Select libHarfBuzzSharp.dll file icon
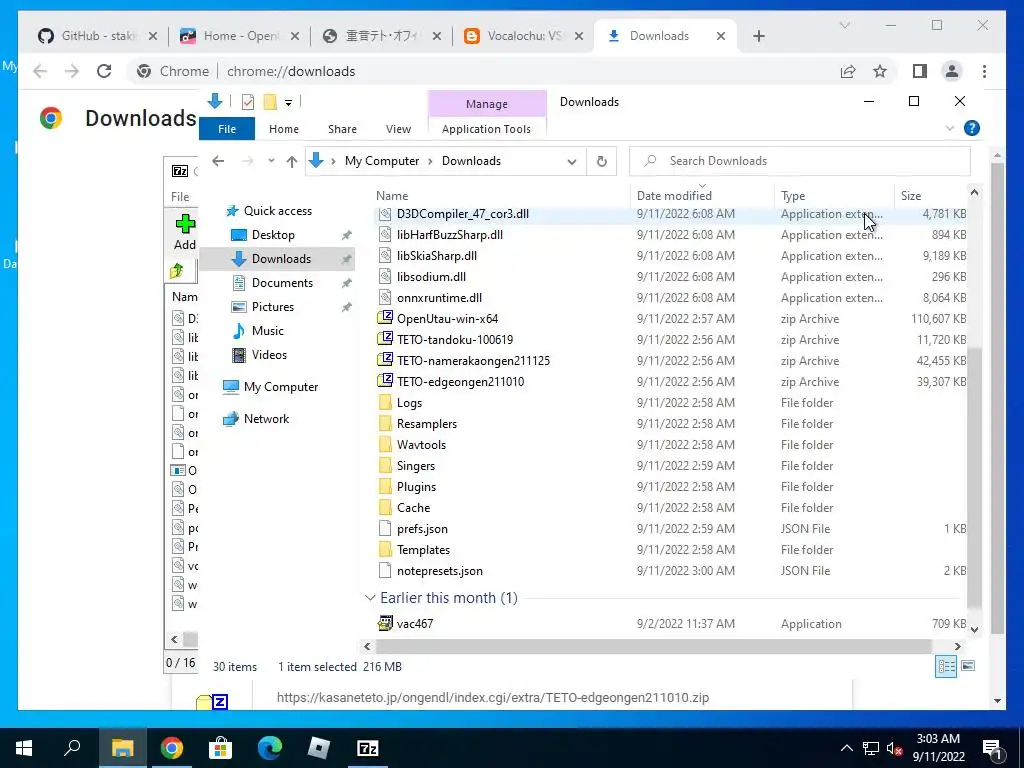The height and width of the screenshot is (768, 1024). [x=385, y=235]
